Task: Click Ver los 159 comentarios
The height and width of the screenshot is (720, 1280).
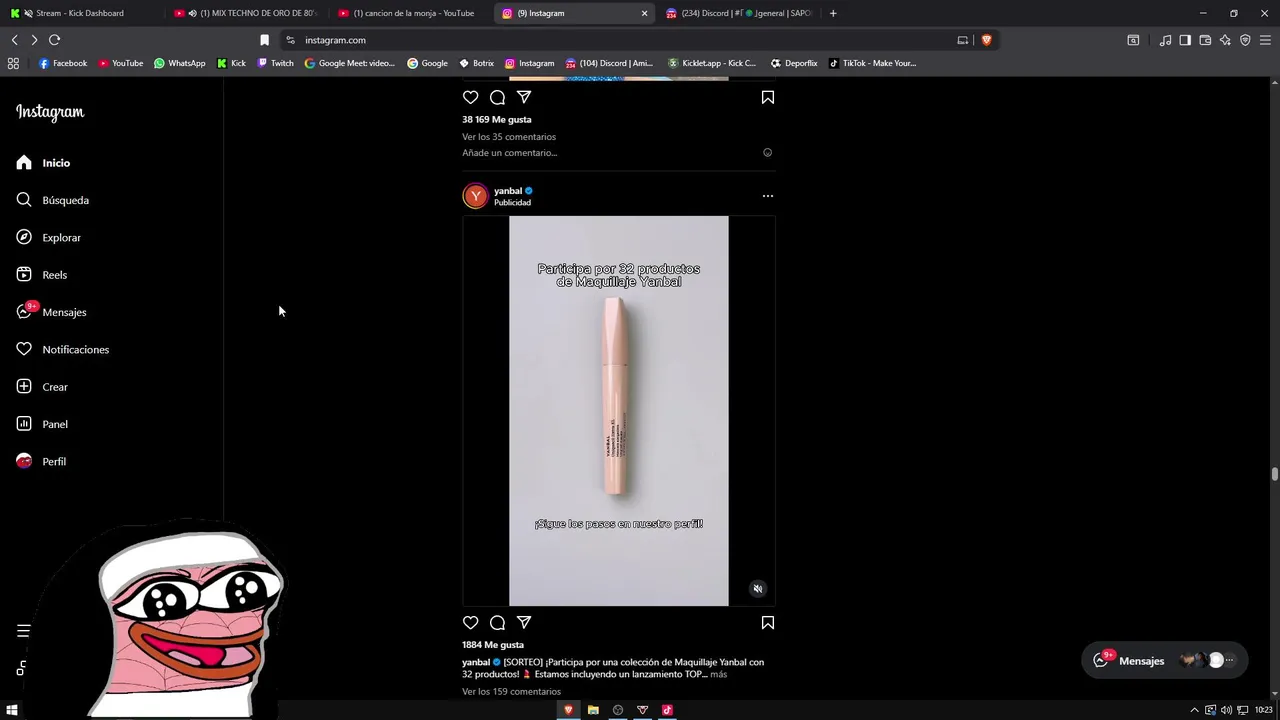Action: [511, 692]
